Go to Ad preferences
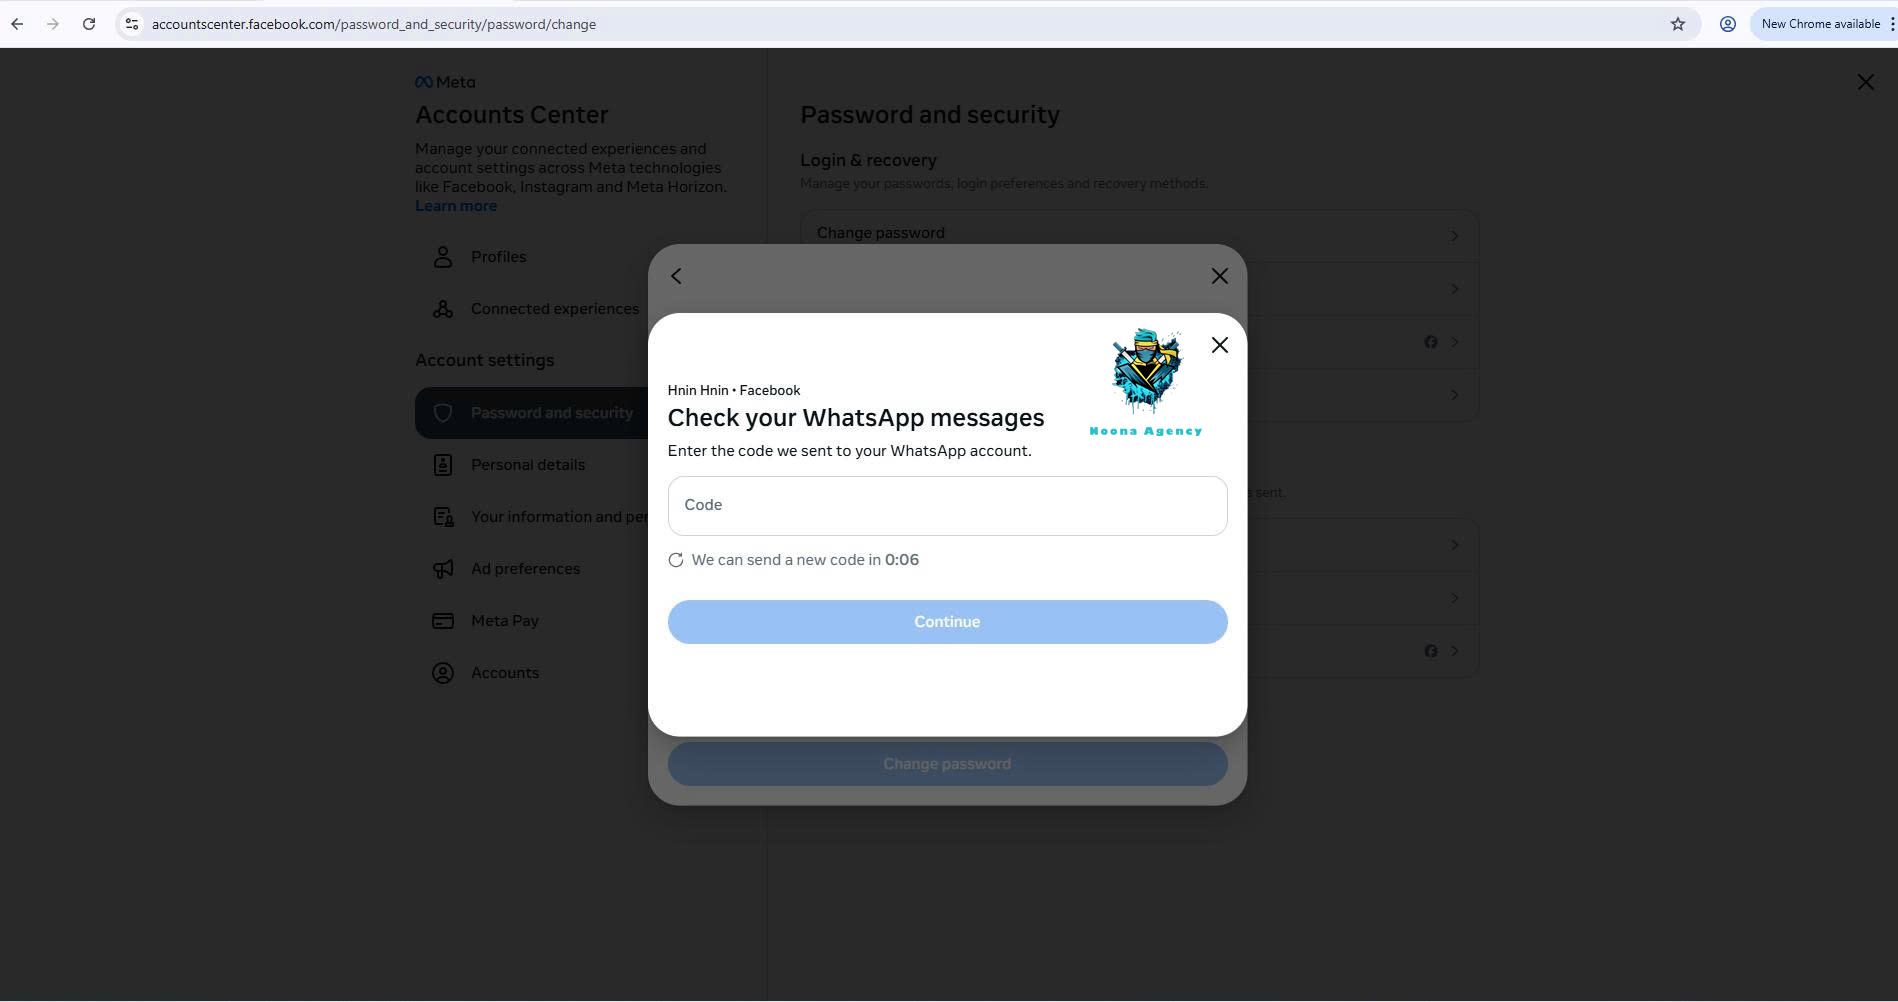The image size is (1898, 1002). (x=532, y=569)
